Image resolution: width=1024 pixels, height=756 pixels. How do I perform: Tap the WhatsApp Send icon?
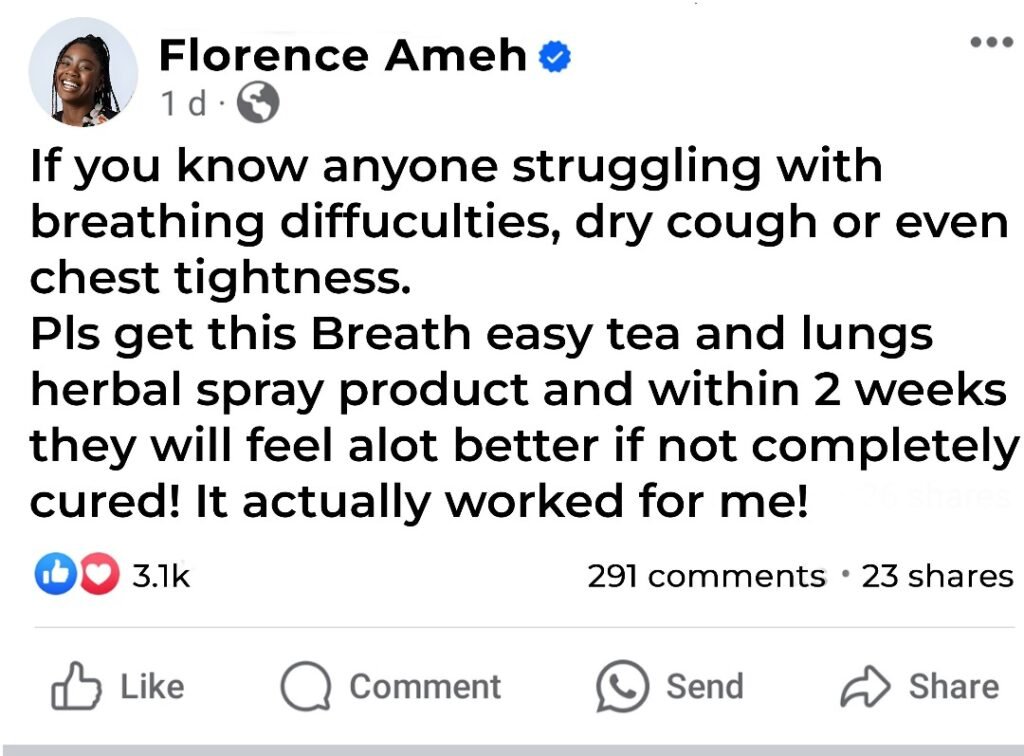[x=622, y=686]
